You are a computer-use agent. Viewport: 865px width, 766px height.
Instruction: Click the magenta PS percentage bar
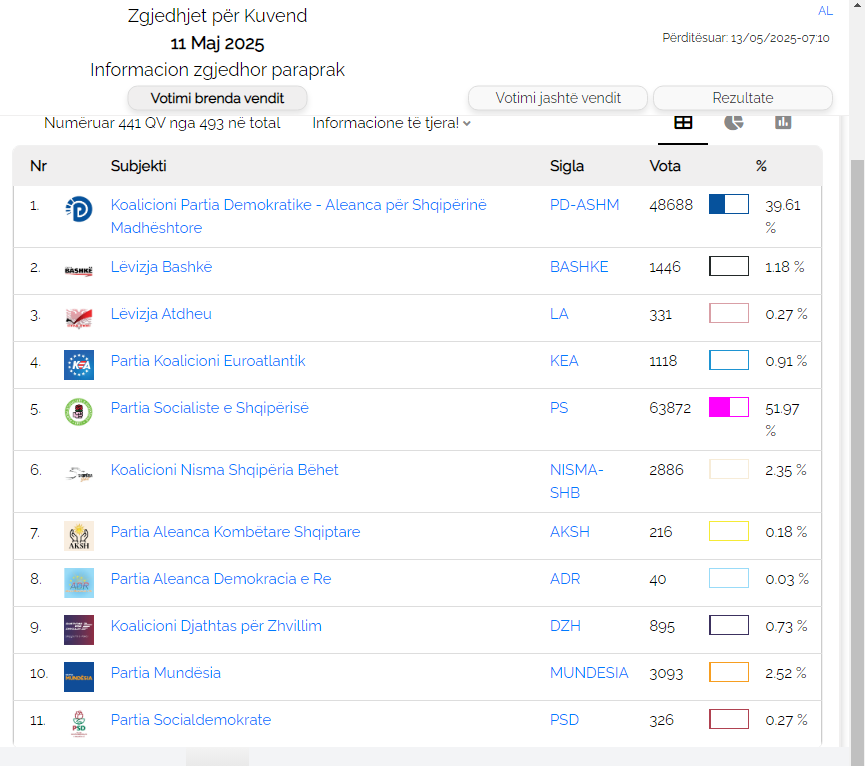728,407
